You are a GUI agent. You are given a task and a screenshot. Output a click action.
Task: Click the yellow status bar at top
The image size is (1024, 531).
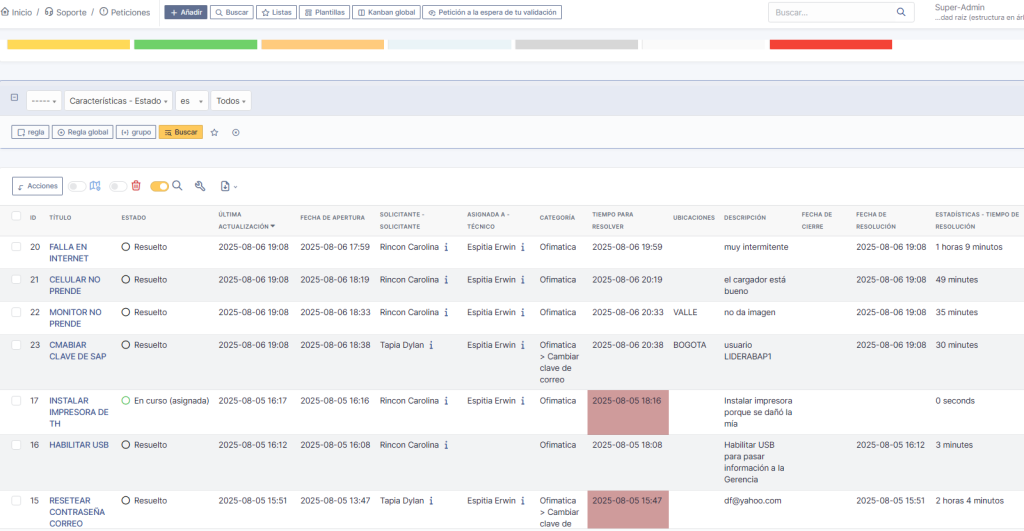click(x=69, y=44)
